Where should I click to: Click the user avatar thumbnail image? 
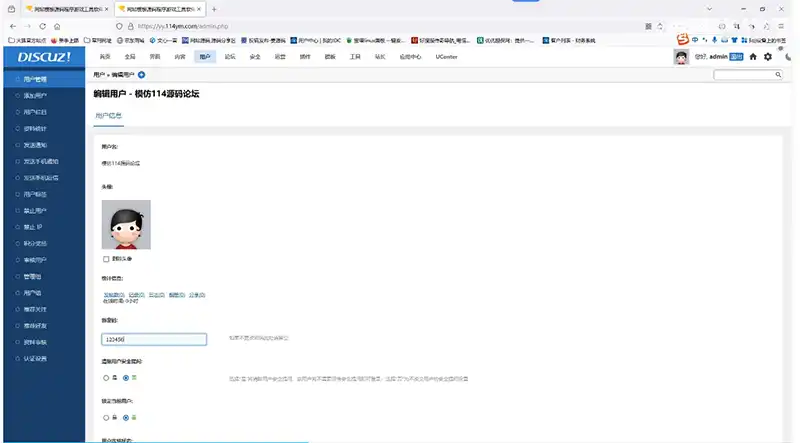[126, 225]
